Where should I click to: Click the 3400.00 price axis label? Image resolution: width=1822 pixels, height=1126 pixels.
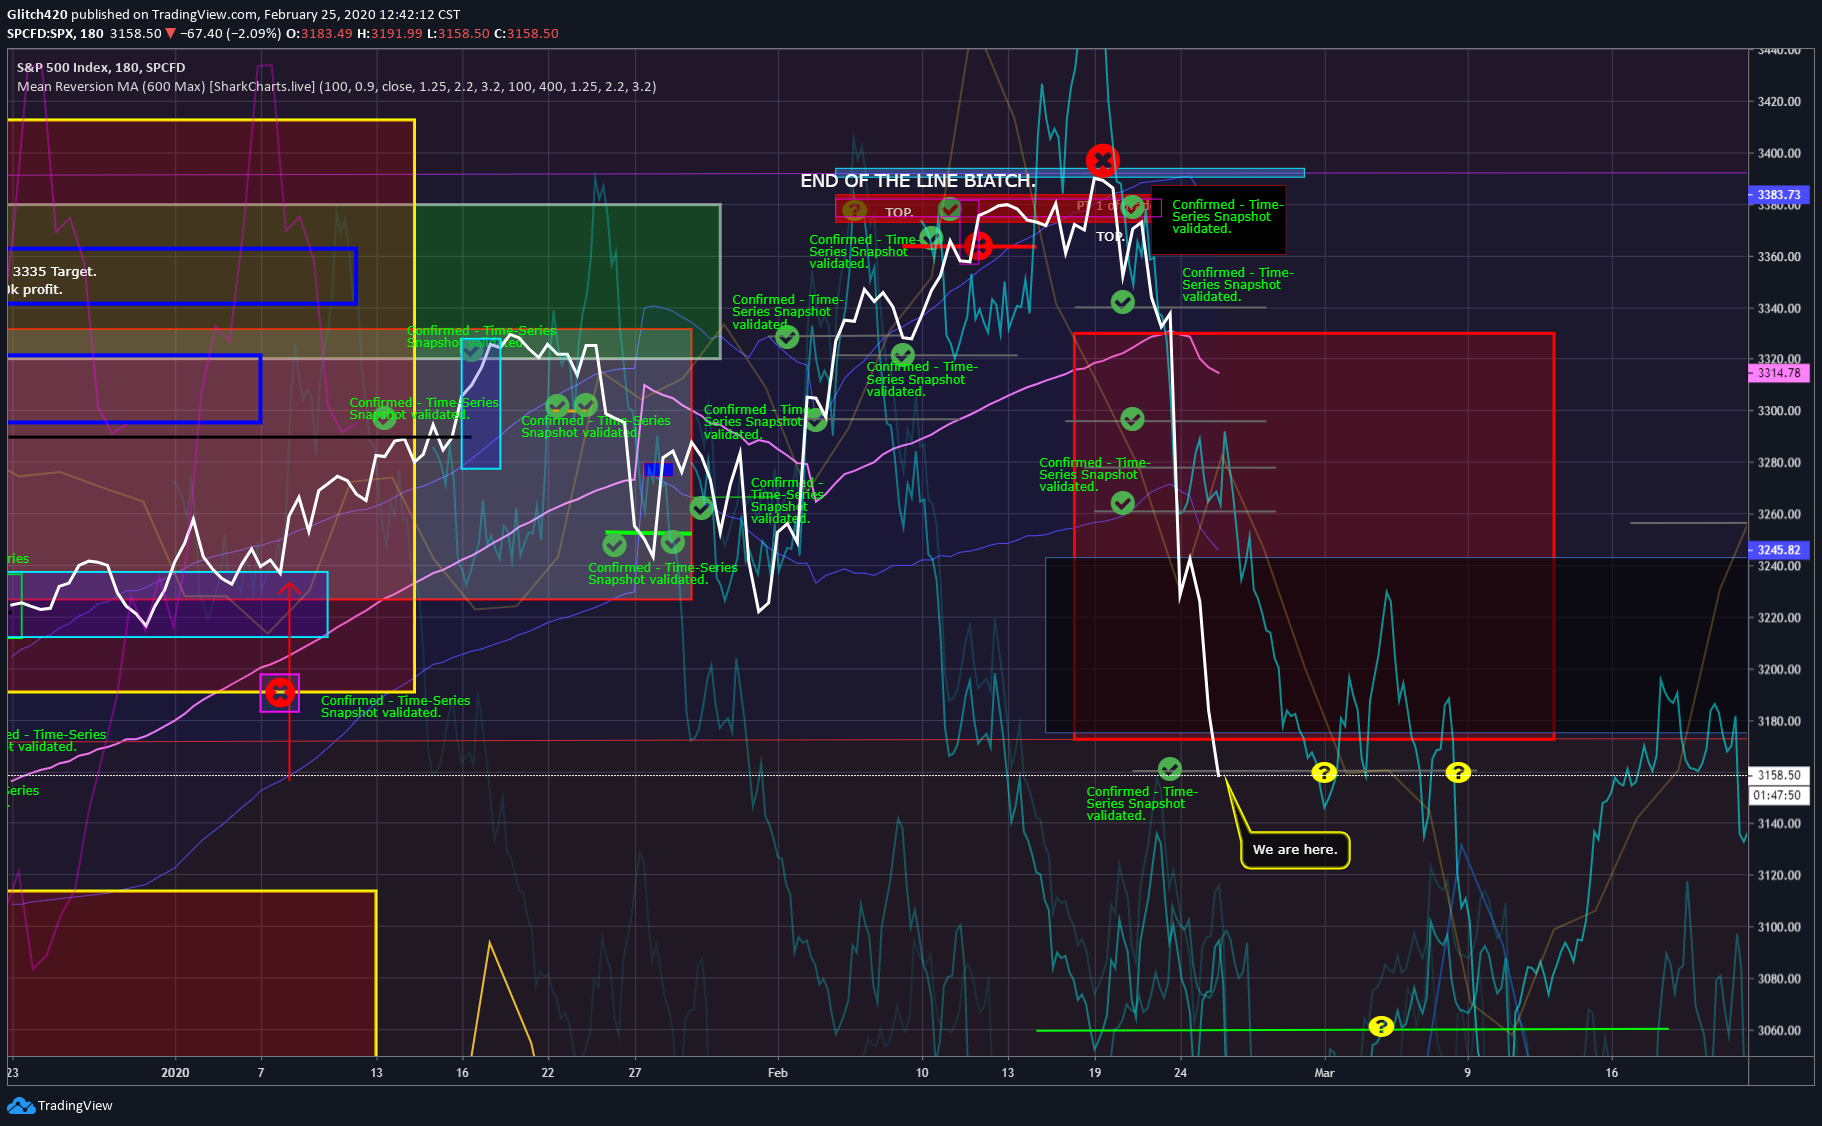click(x=1779, y=153)
